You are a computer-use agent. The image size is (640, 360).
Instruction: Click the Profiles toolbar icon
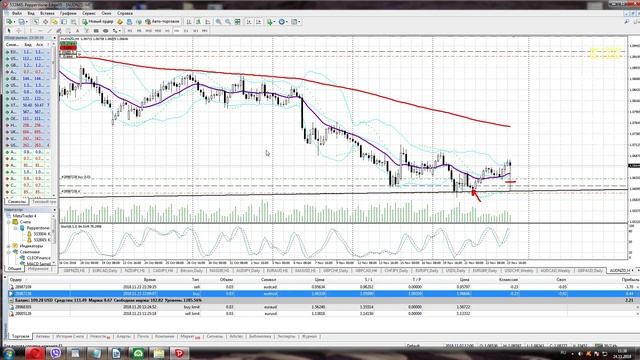pos(21,22)
